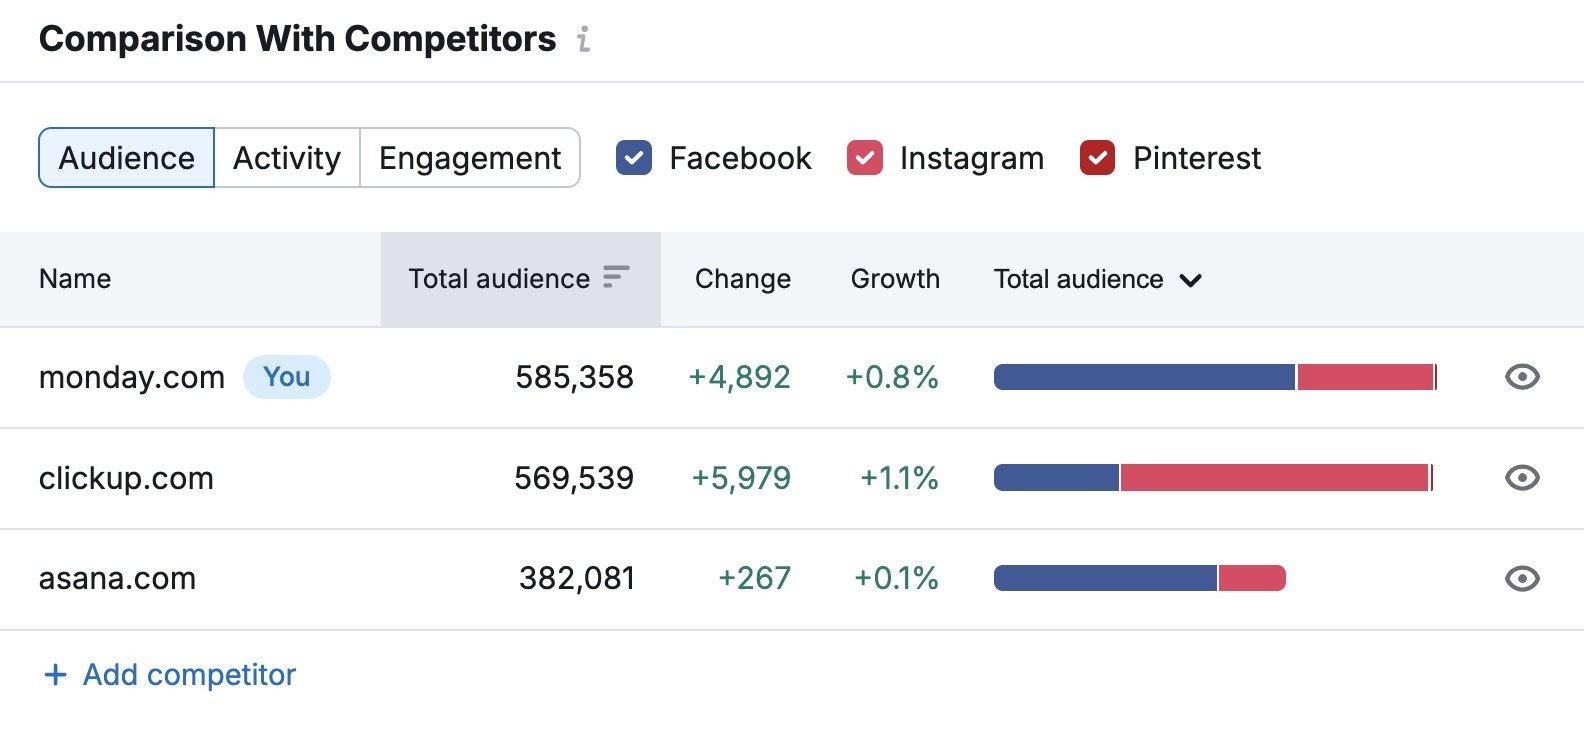Uncheck the Facebook filter
1584x734 pixels.
click(634, 157)
